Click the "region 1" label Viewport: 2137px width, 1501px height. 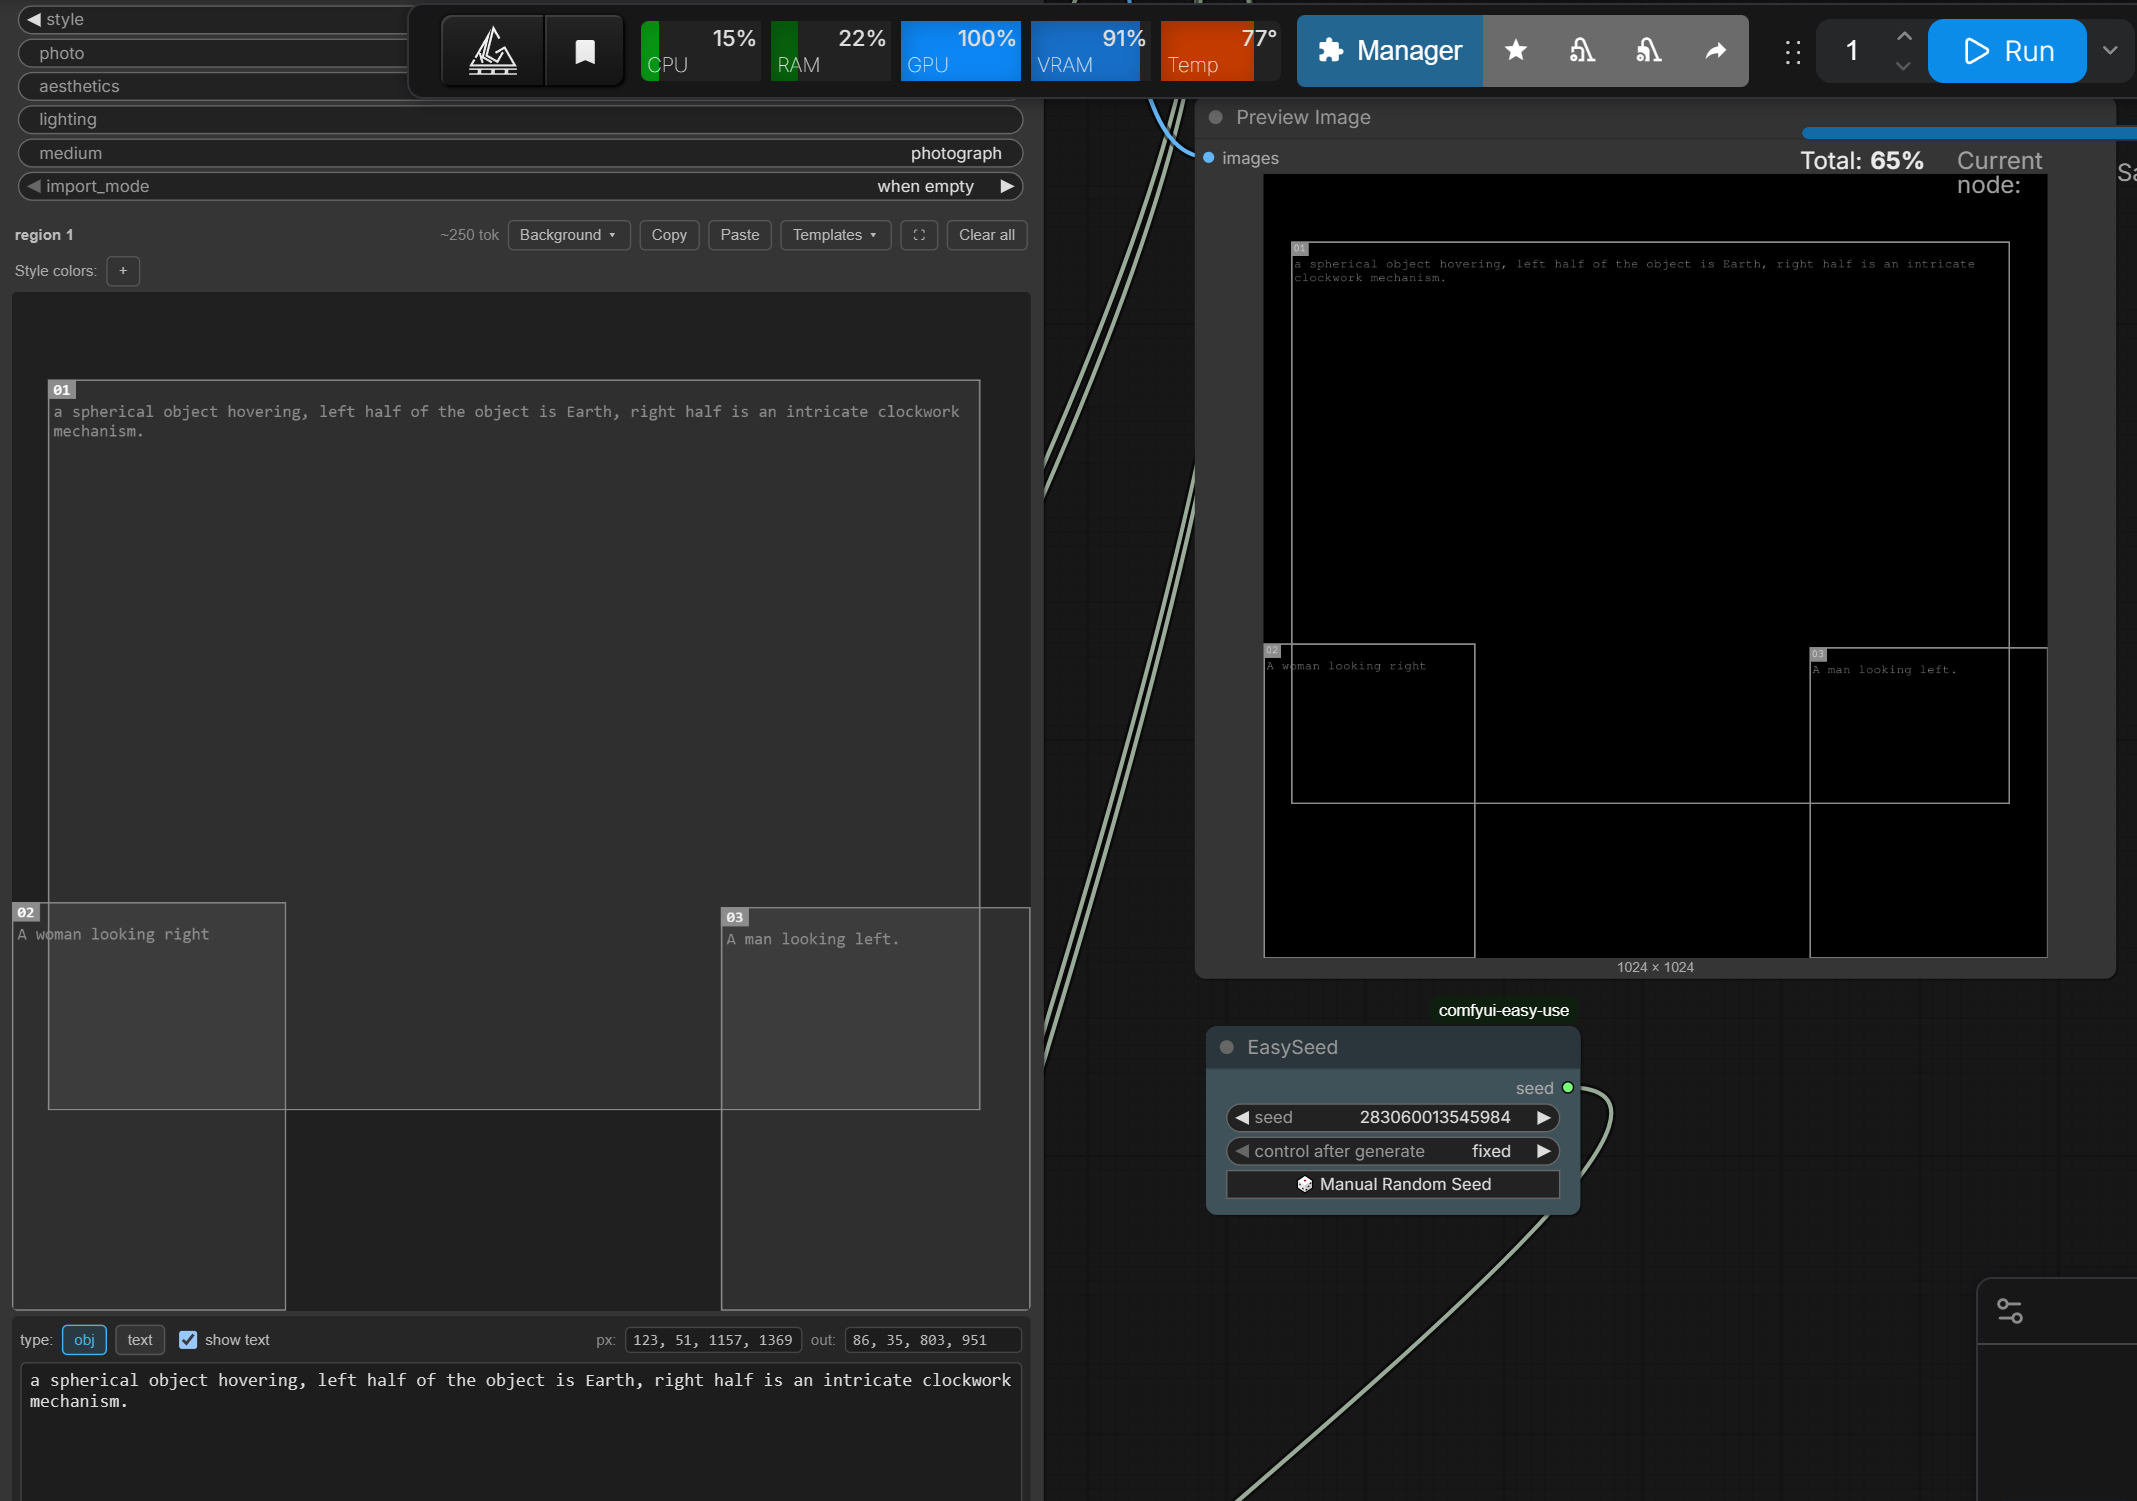(x=44, y=235)
